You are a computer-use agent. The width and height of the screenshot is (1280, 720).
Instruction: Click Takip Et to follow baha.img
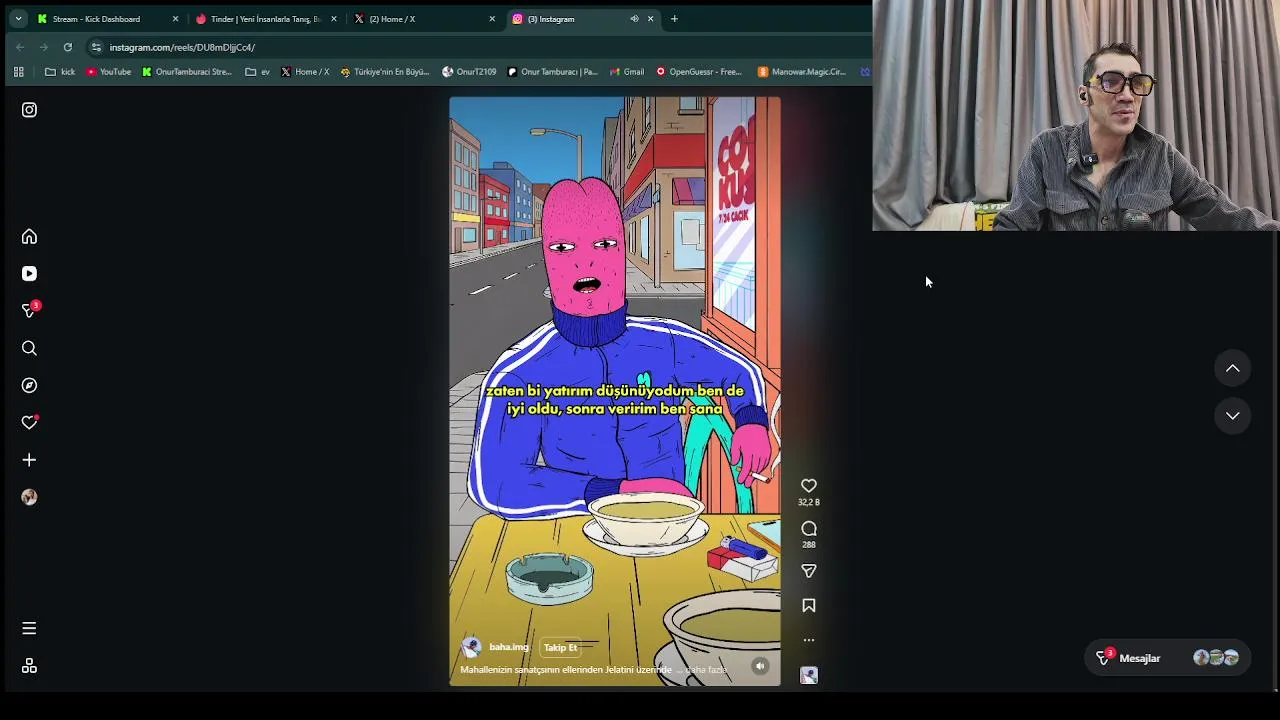(x=560, y=647)
